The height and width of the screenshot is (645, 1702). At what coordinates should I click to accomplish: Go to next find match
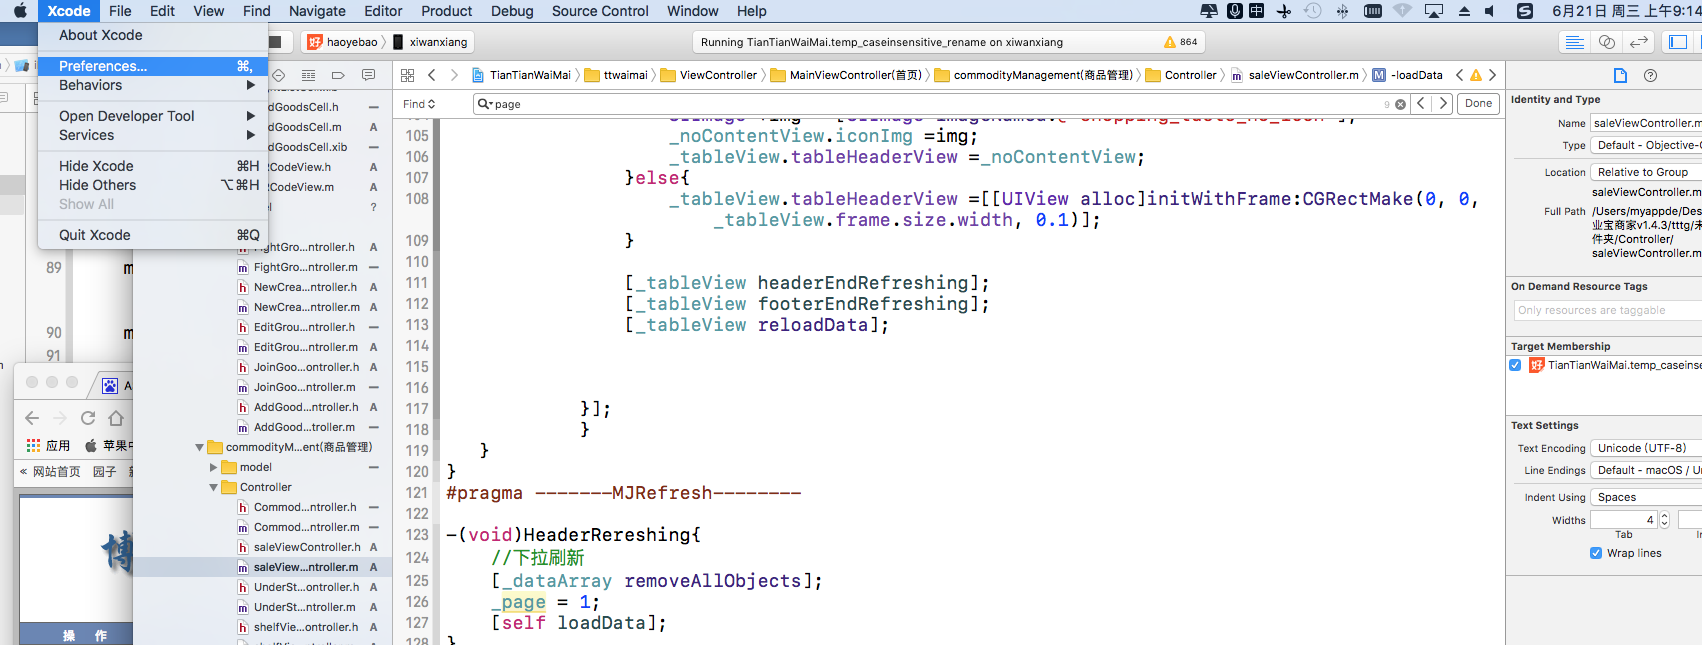pyautogui.click(x=1443, y=104)
